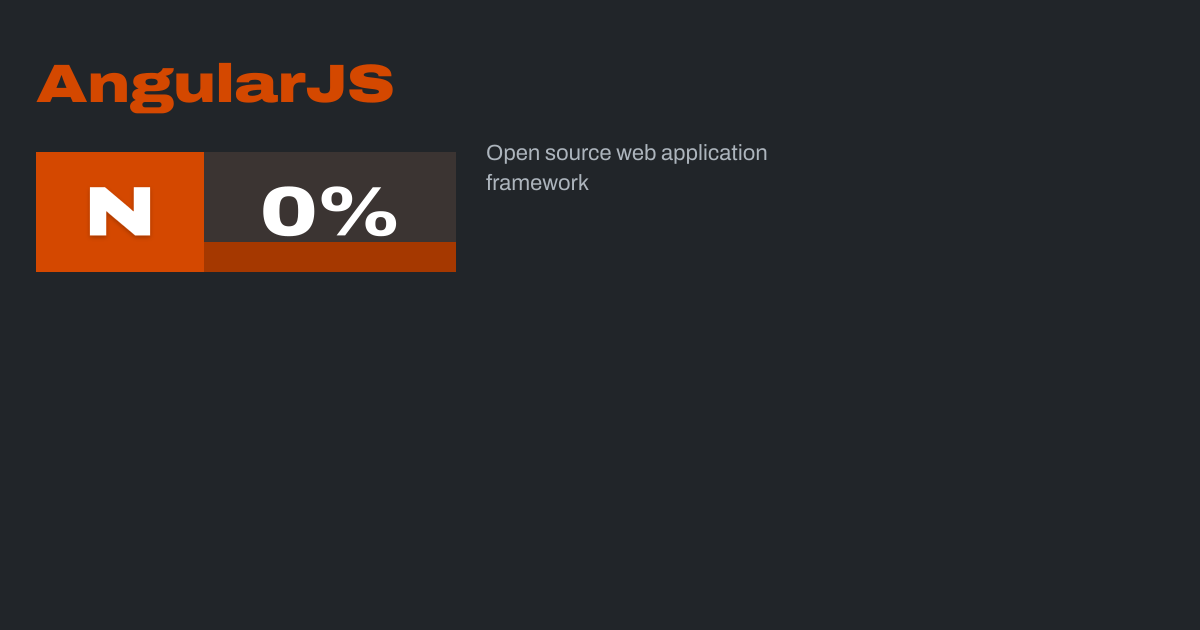Click the dark orange progress bar
This screenshot has width=1200, height=630.
(330, 257)
